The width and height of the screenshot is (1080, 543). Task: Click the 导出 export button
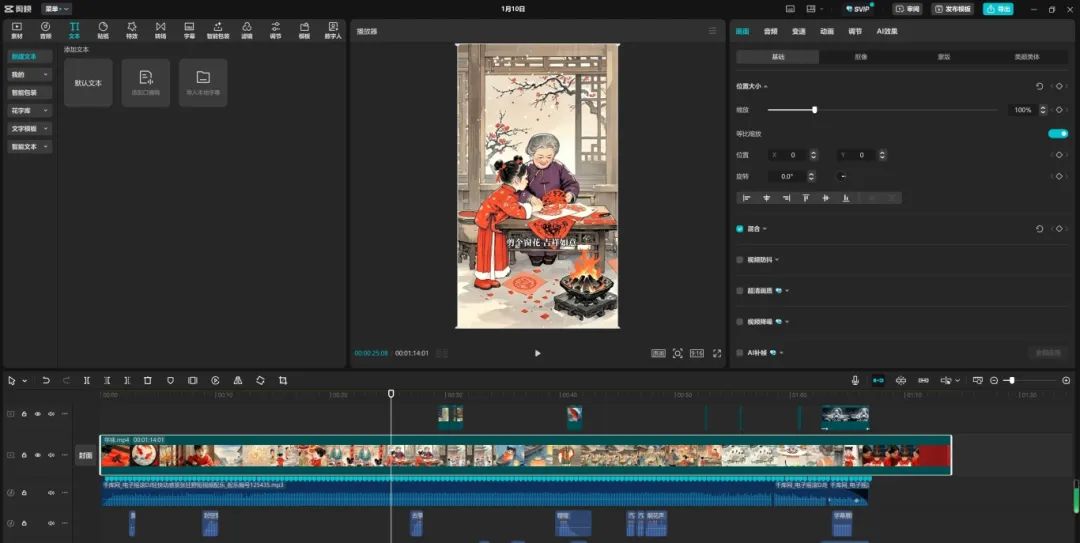pos(998,9)
